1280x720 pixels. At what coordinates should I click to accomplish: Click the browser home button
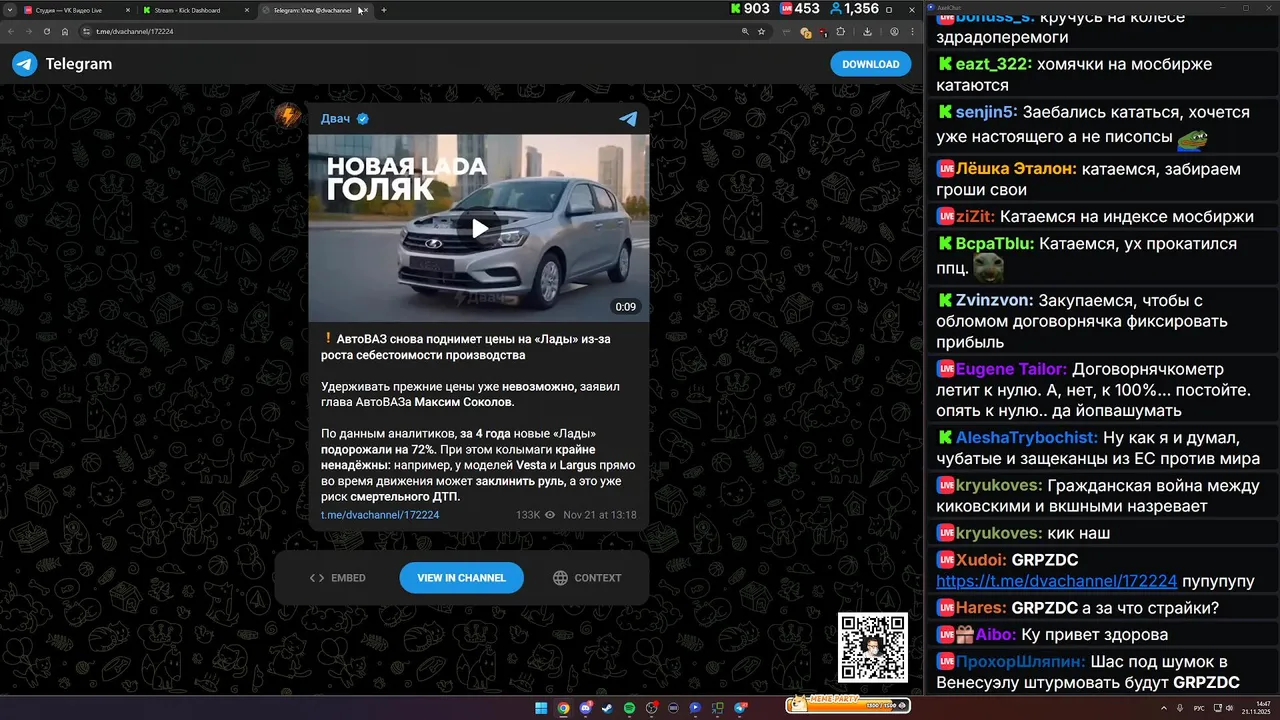pyautogui.click(x=65, y=31)
